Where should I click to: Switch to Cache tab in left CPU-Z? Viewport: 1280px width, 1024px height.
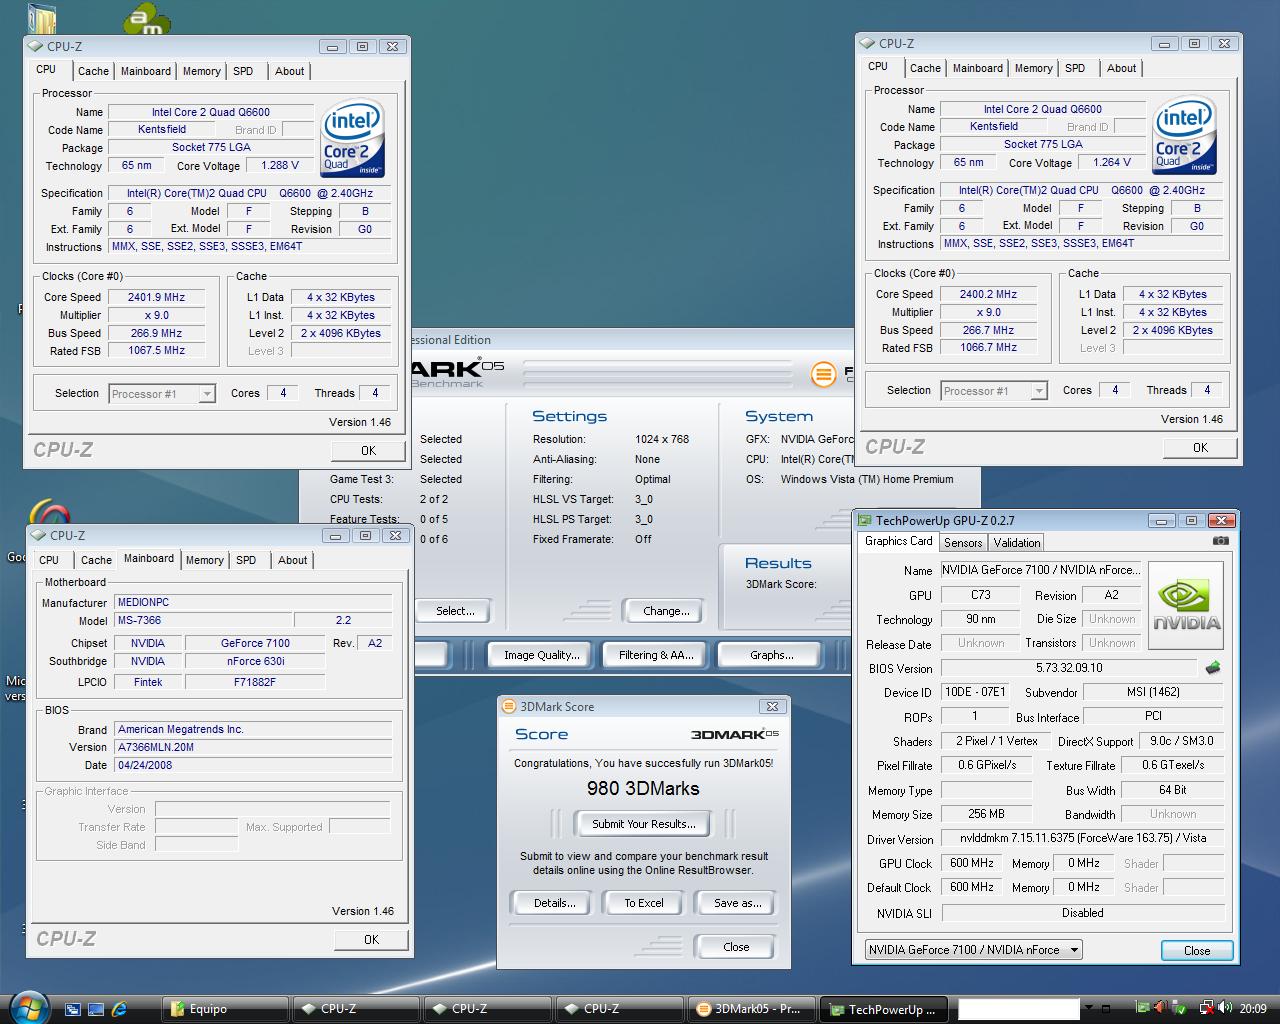tap(93, 71)
